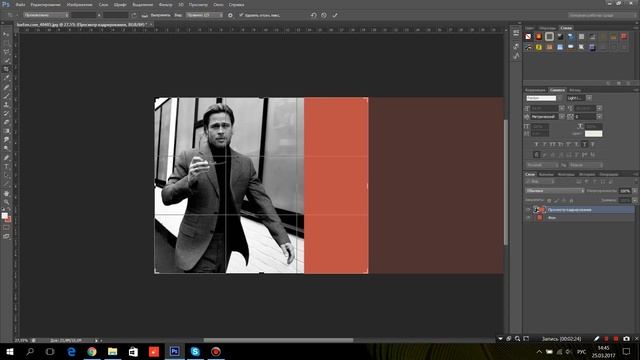Image resolution: width=640 pixels, height=360 pixels.
Task: Click crop width input field
Action: point(84,15)
